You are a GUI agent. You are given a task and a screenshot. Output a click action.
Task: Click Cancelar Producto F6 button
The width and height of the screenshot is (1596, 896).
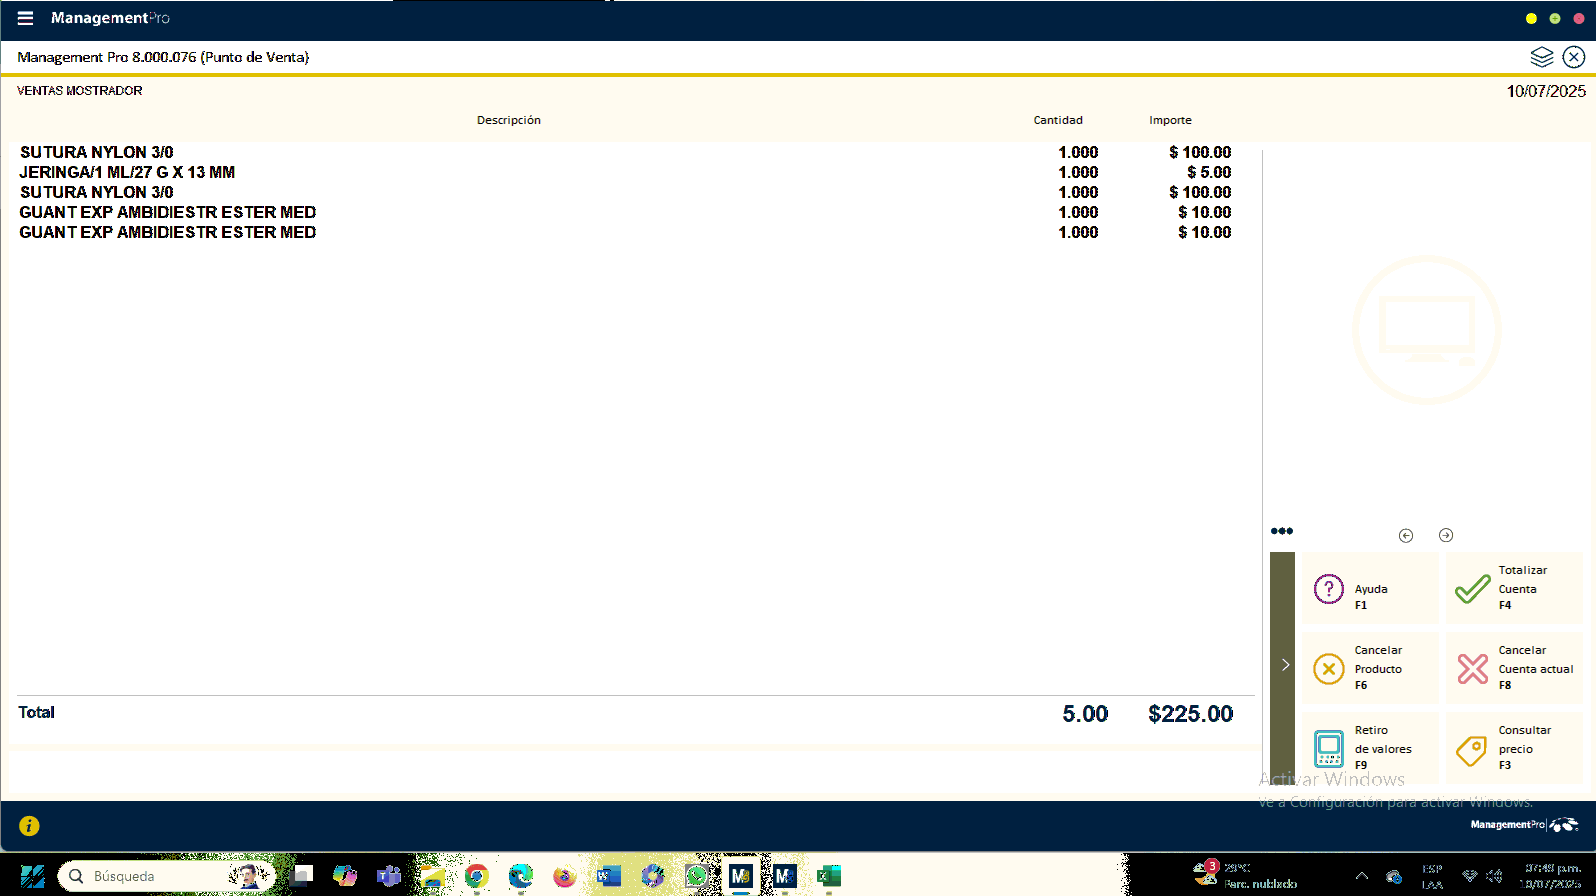click(1370, 668)
